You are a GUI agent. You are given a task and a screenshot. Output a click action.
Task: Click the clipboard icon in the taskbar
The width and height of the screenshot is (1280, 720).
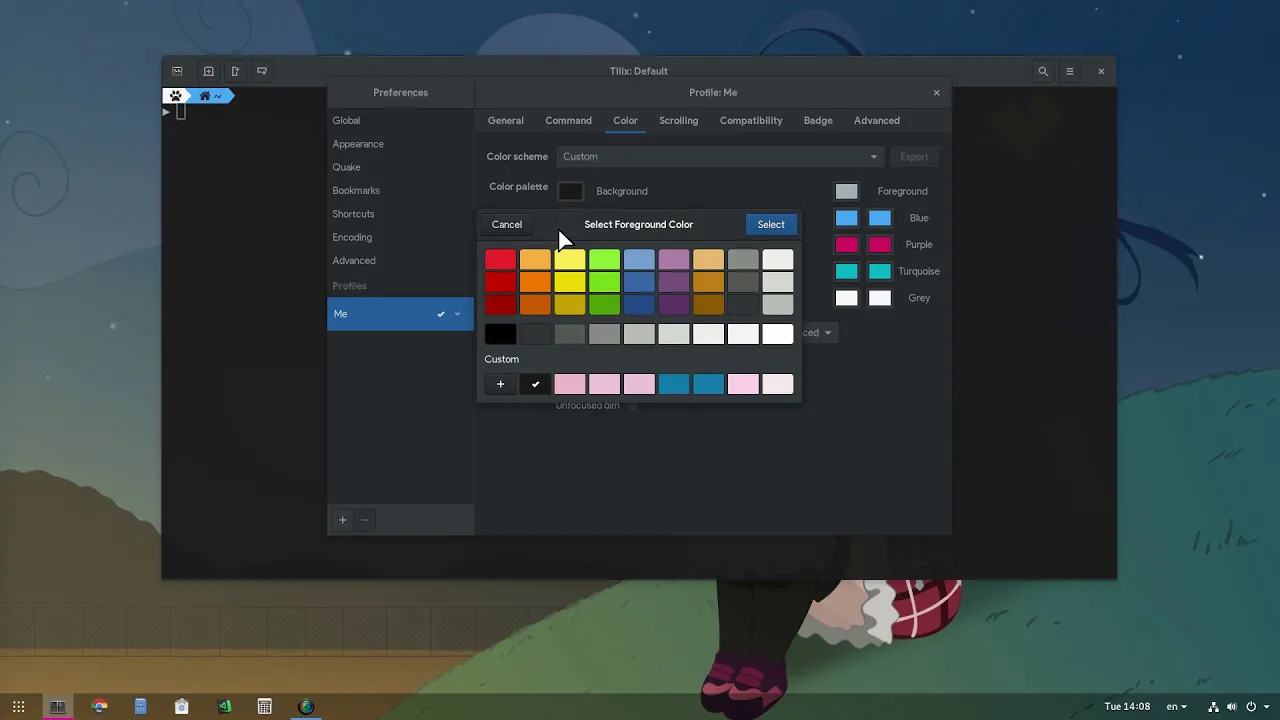click(x=181, y=706)
